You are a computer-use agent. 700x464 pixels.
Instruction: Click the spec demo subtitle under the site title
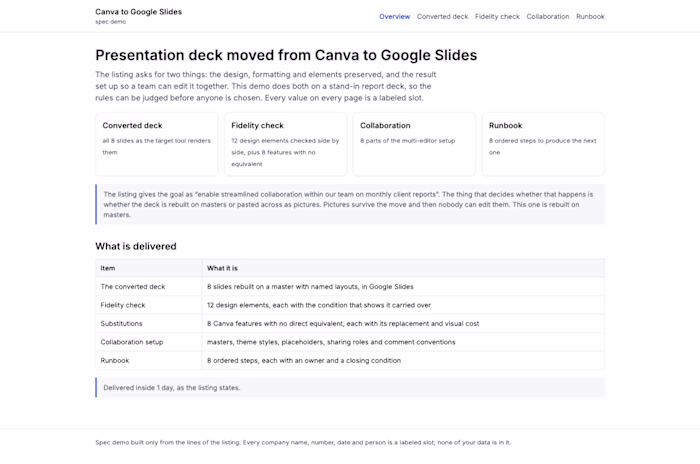(110, 22)
